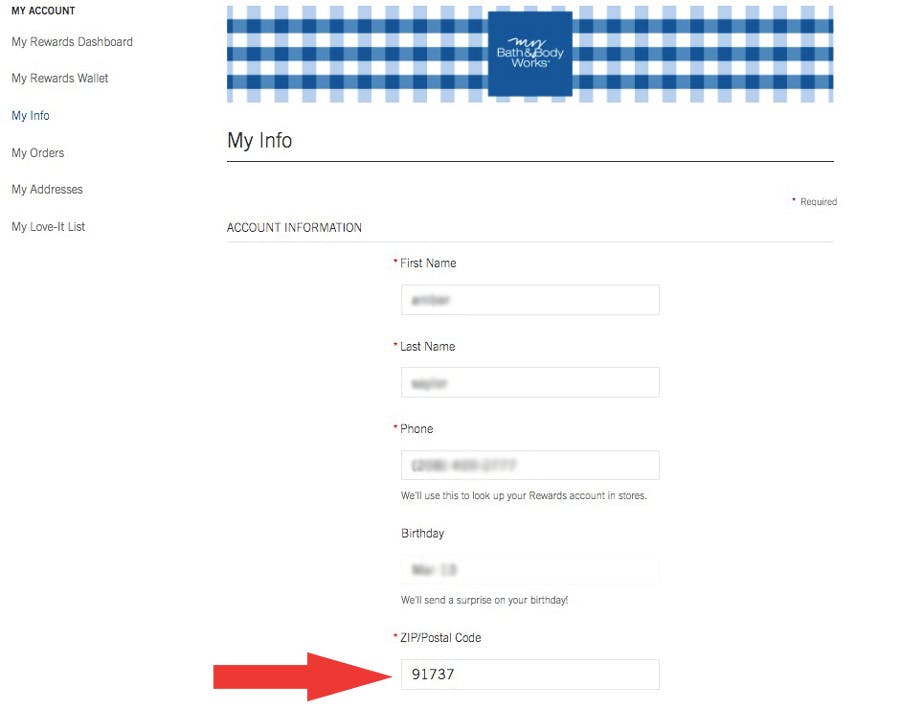Select the Phone number input field
This screenshot has width=900, height=709.
[x=529, y=465]
